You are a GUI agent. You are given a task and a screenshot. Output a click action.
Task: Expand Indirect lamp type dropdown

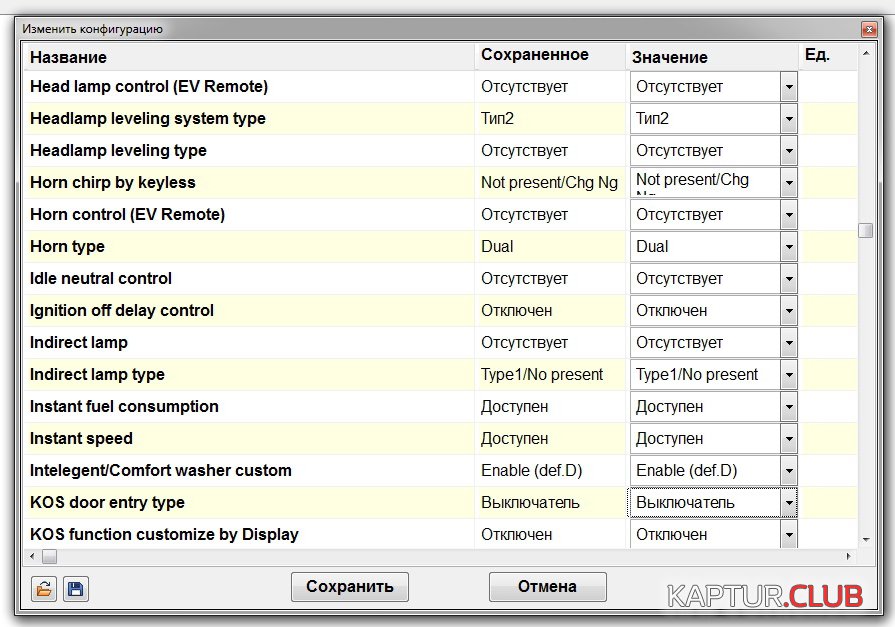tap(789, 375)
